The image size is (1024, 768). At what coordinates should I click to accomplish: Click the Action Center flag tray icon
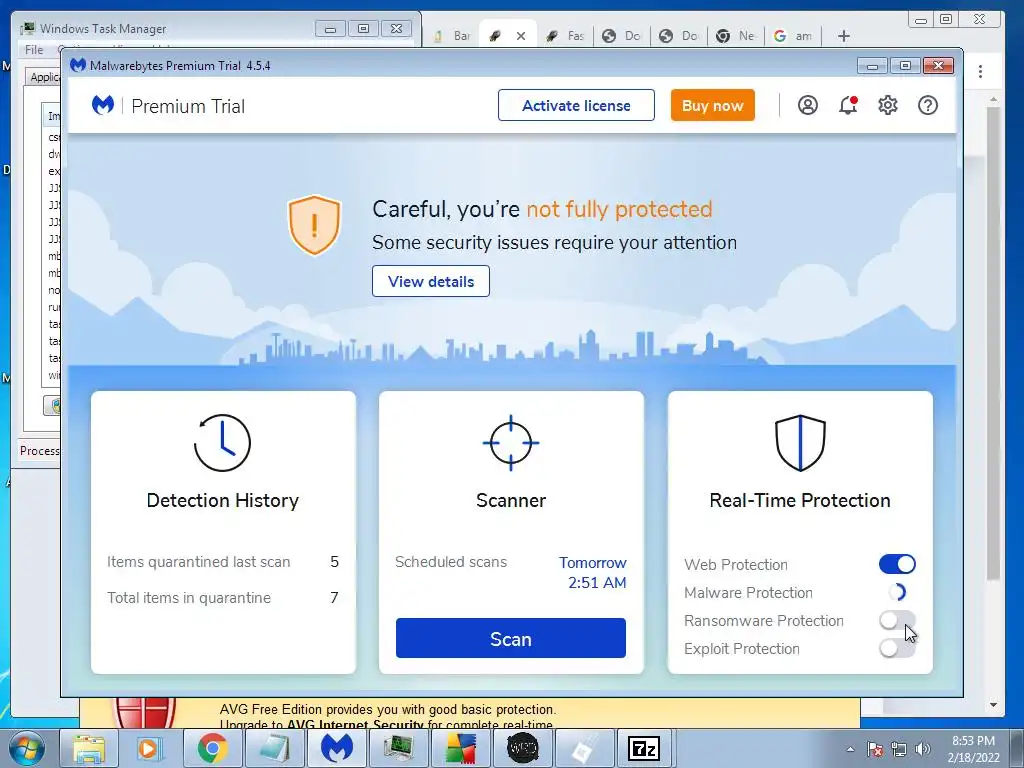click(x=875, y=749)
